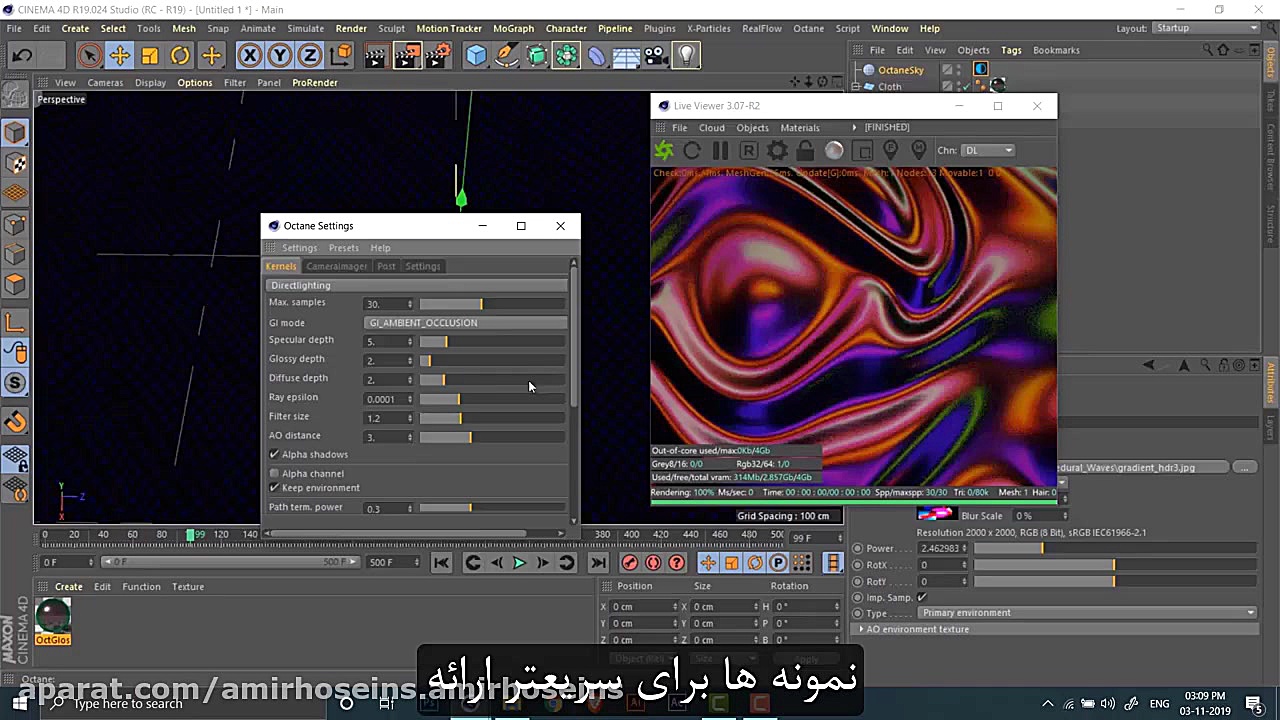Open the MoGraph menu
Screen dimensions: 1280x720
point(513,28)
